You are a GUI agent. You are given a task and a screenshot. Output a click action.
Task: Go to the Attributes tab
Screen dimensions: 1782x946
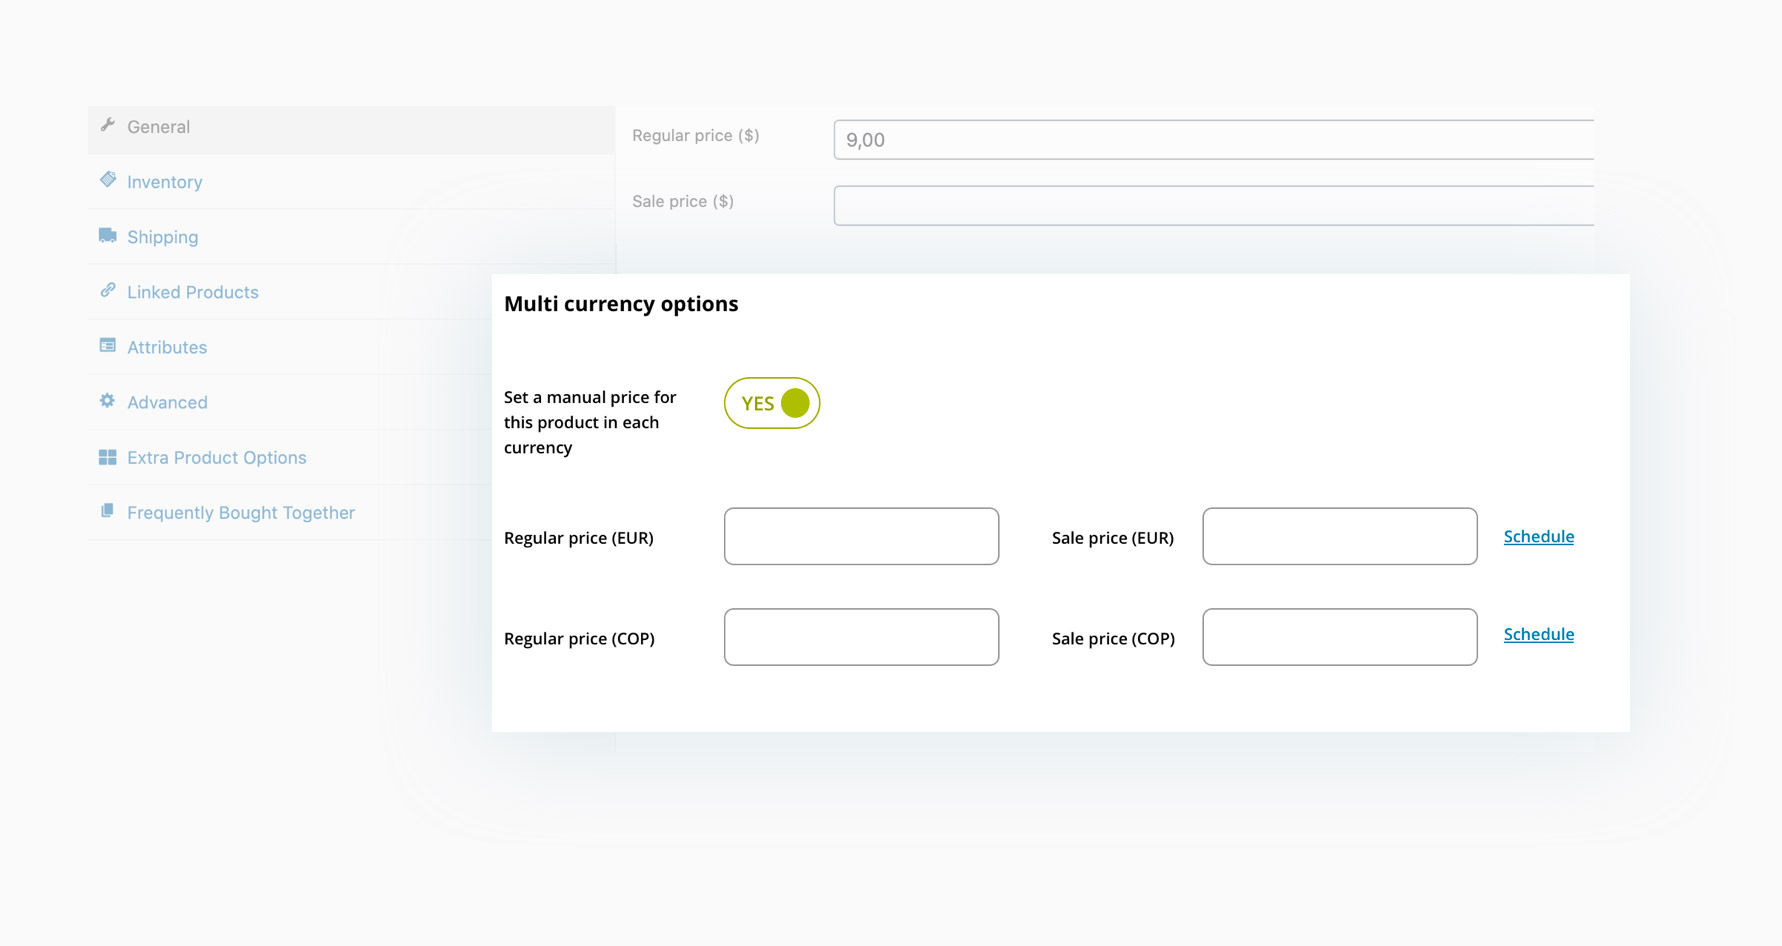coord(290,347)
